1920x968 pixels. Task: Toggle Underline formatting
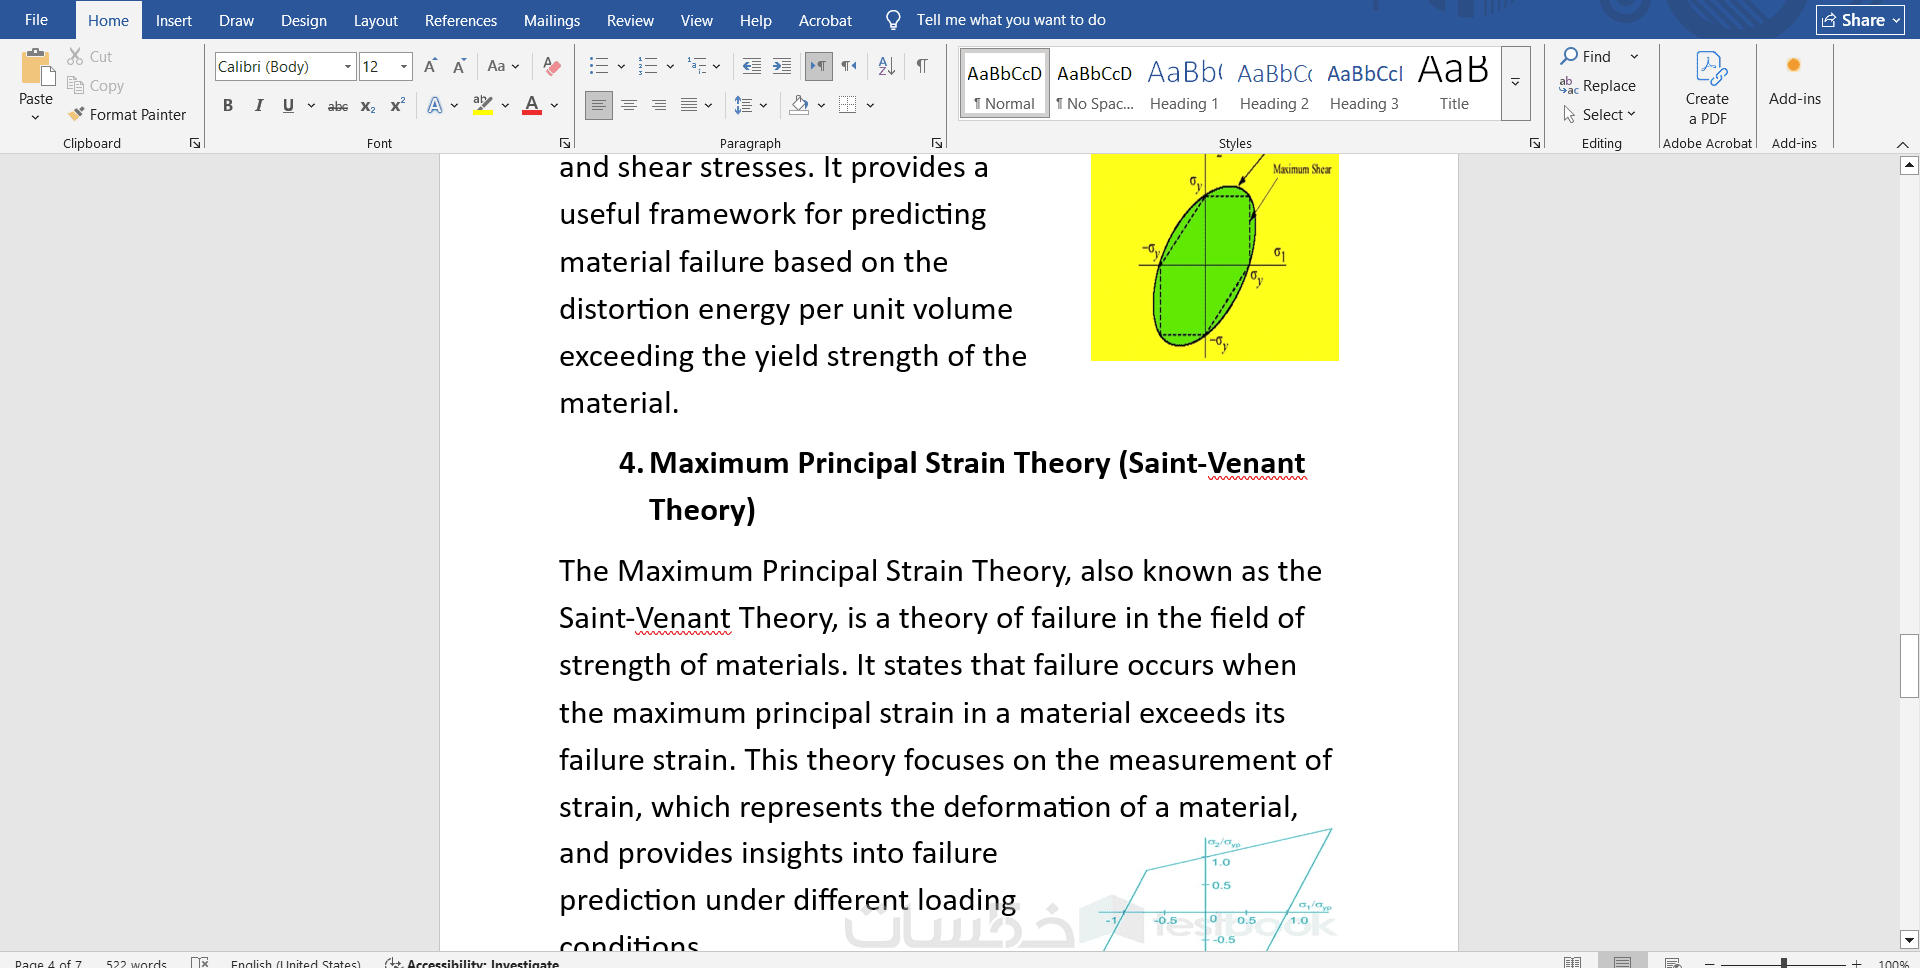pos(288,106)
